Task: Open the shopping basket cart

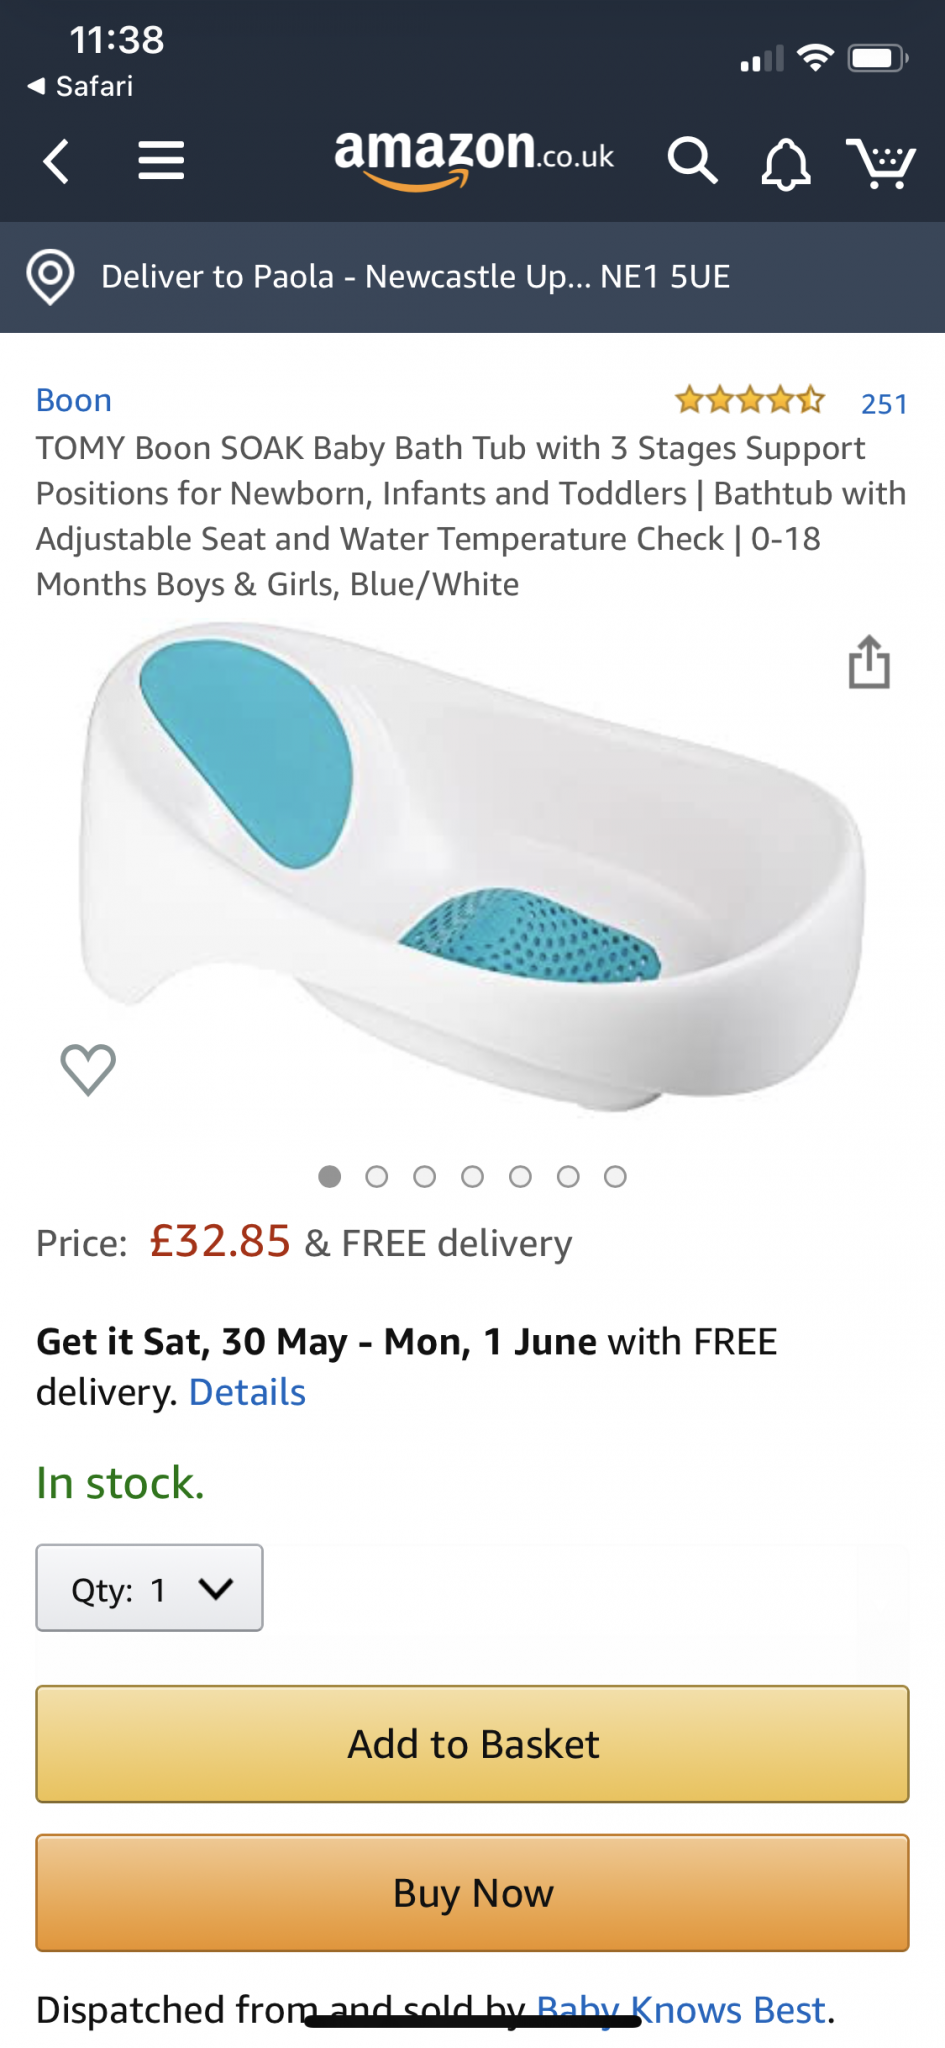Action: click(880, 163)
